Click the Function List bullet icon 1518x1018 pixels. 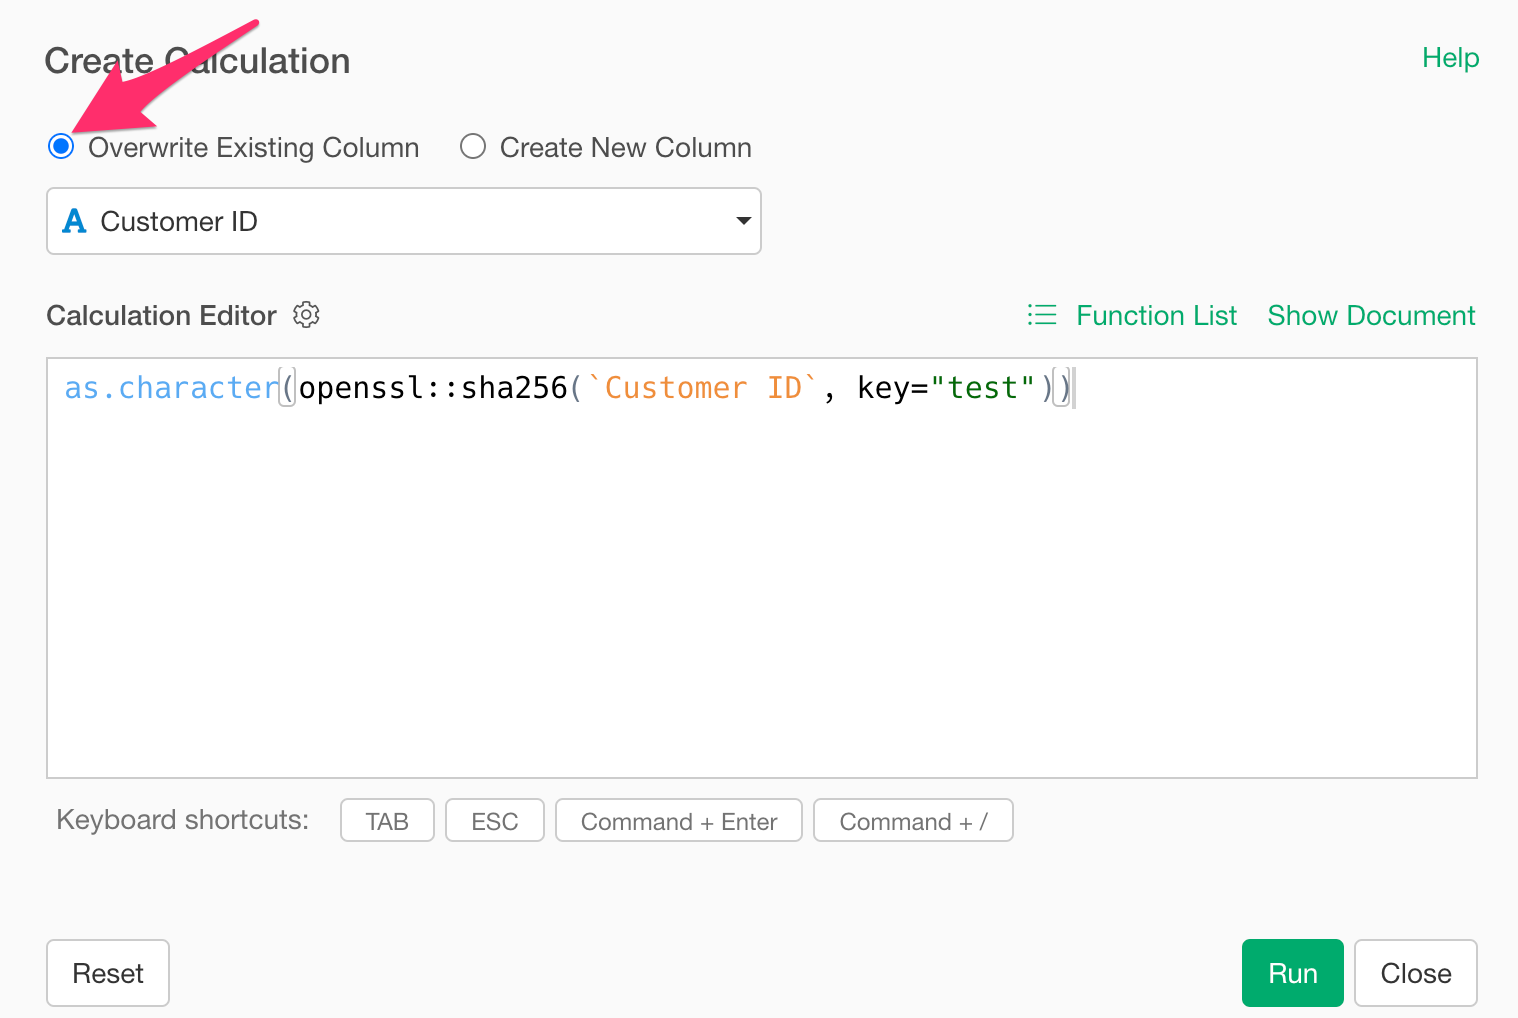tap(1041, 315)
